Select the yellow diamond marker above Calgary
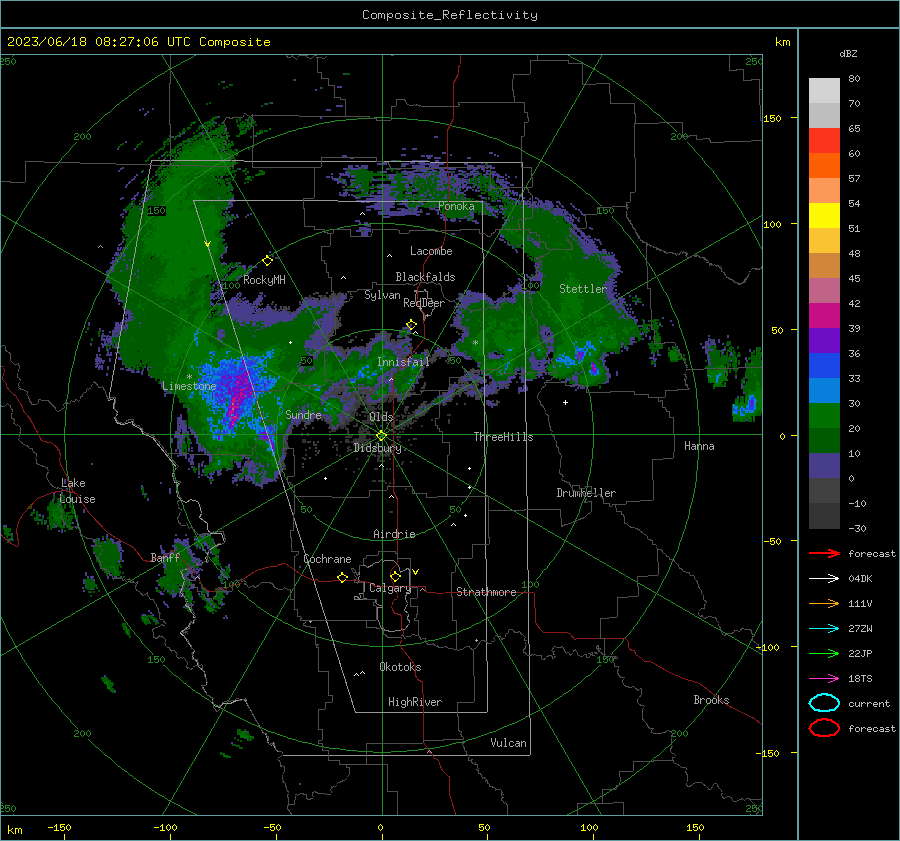Image resolution: width=900 pixels, height=841 pixels. coord(395,576)
